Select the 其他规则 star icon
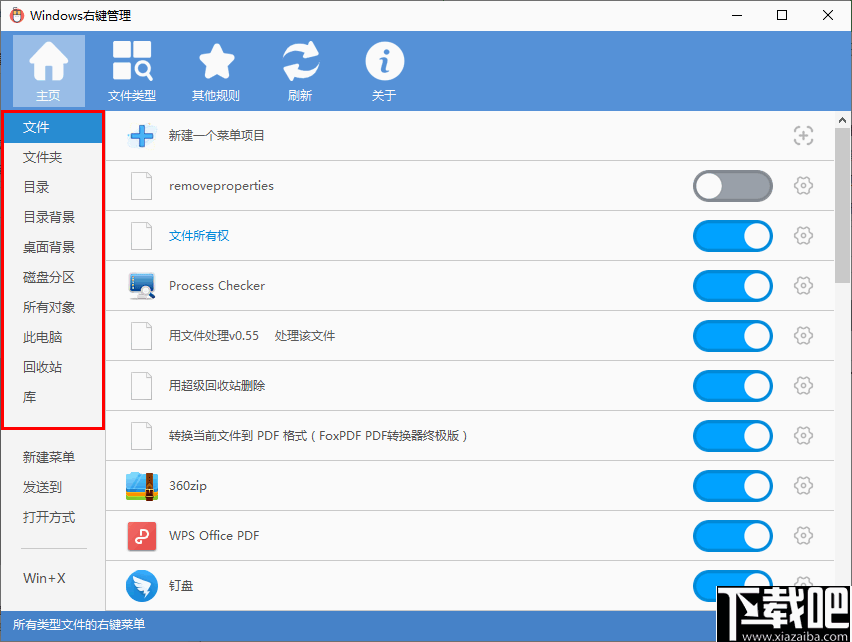The image size is (852, 642). pyautogui.click(x=216, y=62)
